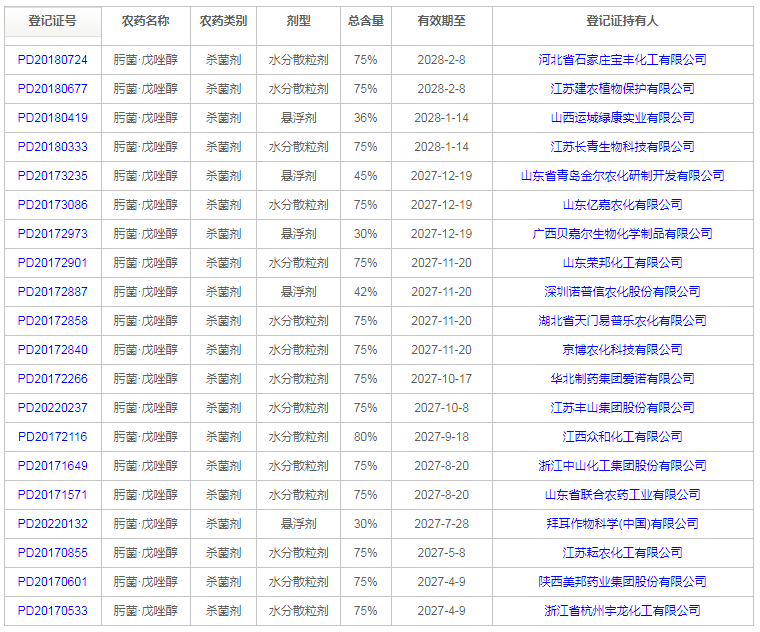760x632 pixels.
Task: Open holder 湖北省天门易普乐农化有限公司
Action: (x=622, y=321)
